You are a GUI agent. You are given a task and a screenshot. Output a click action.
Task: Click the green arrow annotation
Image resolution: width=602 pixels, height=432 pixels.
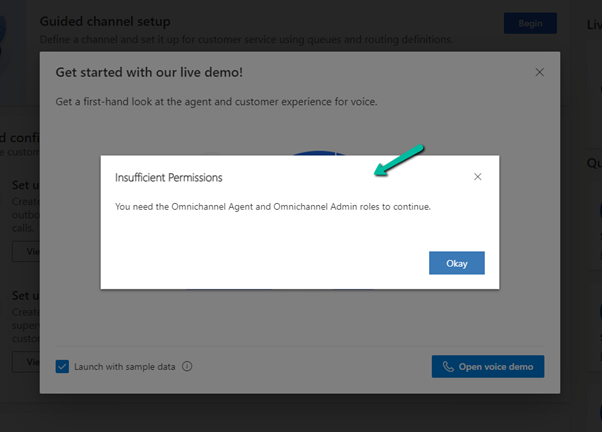pyautogui.click(x=400, y=159)
